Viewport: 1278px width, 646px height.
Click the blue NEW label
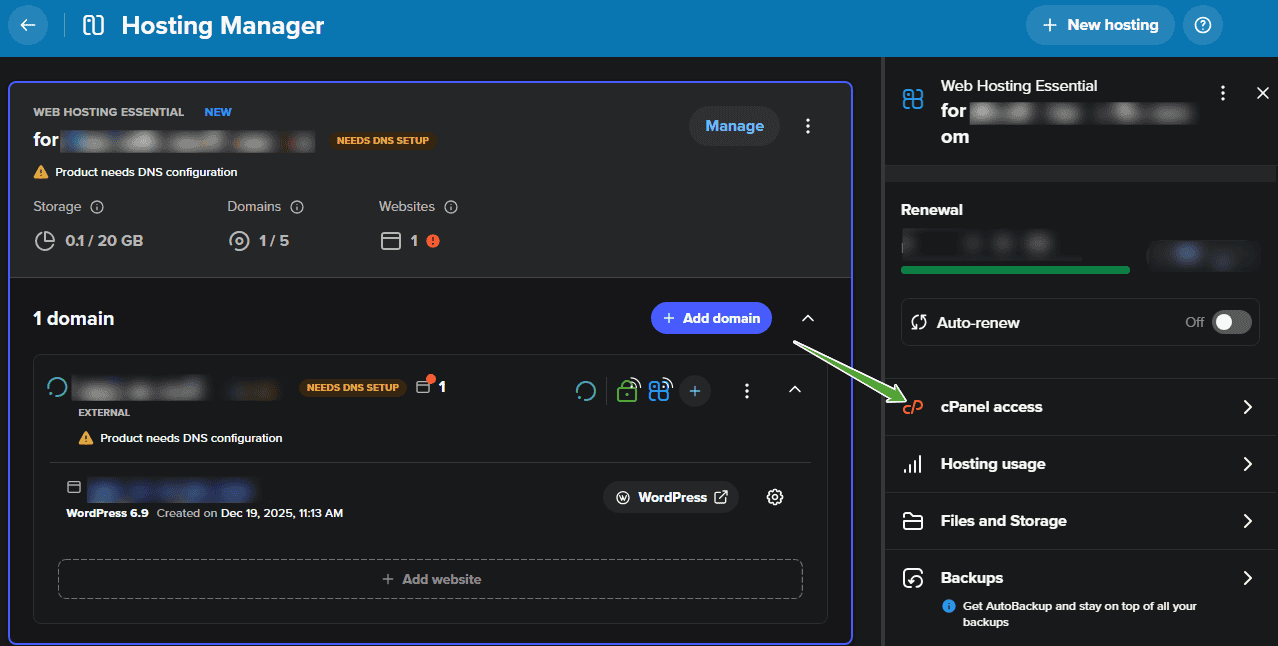click(x=218, y=112)
